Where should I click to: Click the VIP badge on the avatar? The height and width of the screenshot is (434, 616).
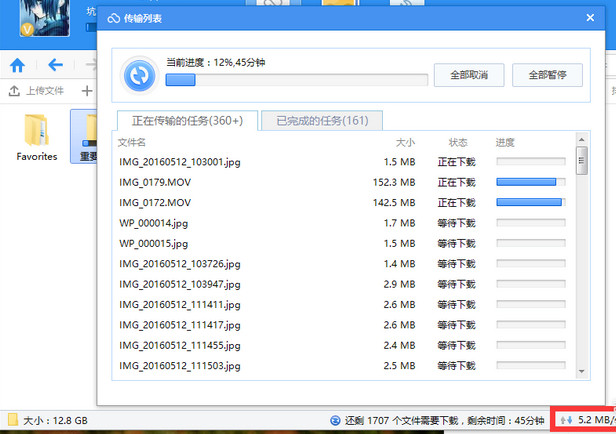tap(27, 29)
